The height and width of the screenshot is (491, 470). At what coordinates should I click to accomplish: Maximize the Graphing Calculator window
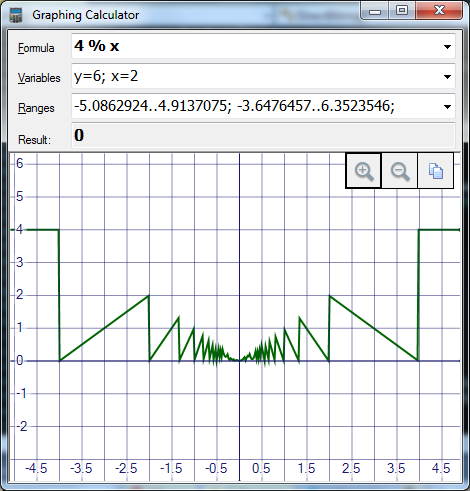[x=402, y=11]
